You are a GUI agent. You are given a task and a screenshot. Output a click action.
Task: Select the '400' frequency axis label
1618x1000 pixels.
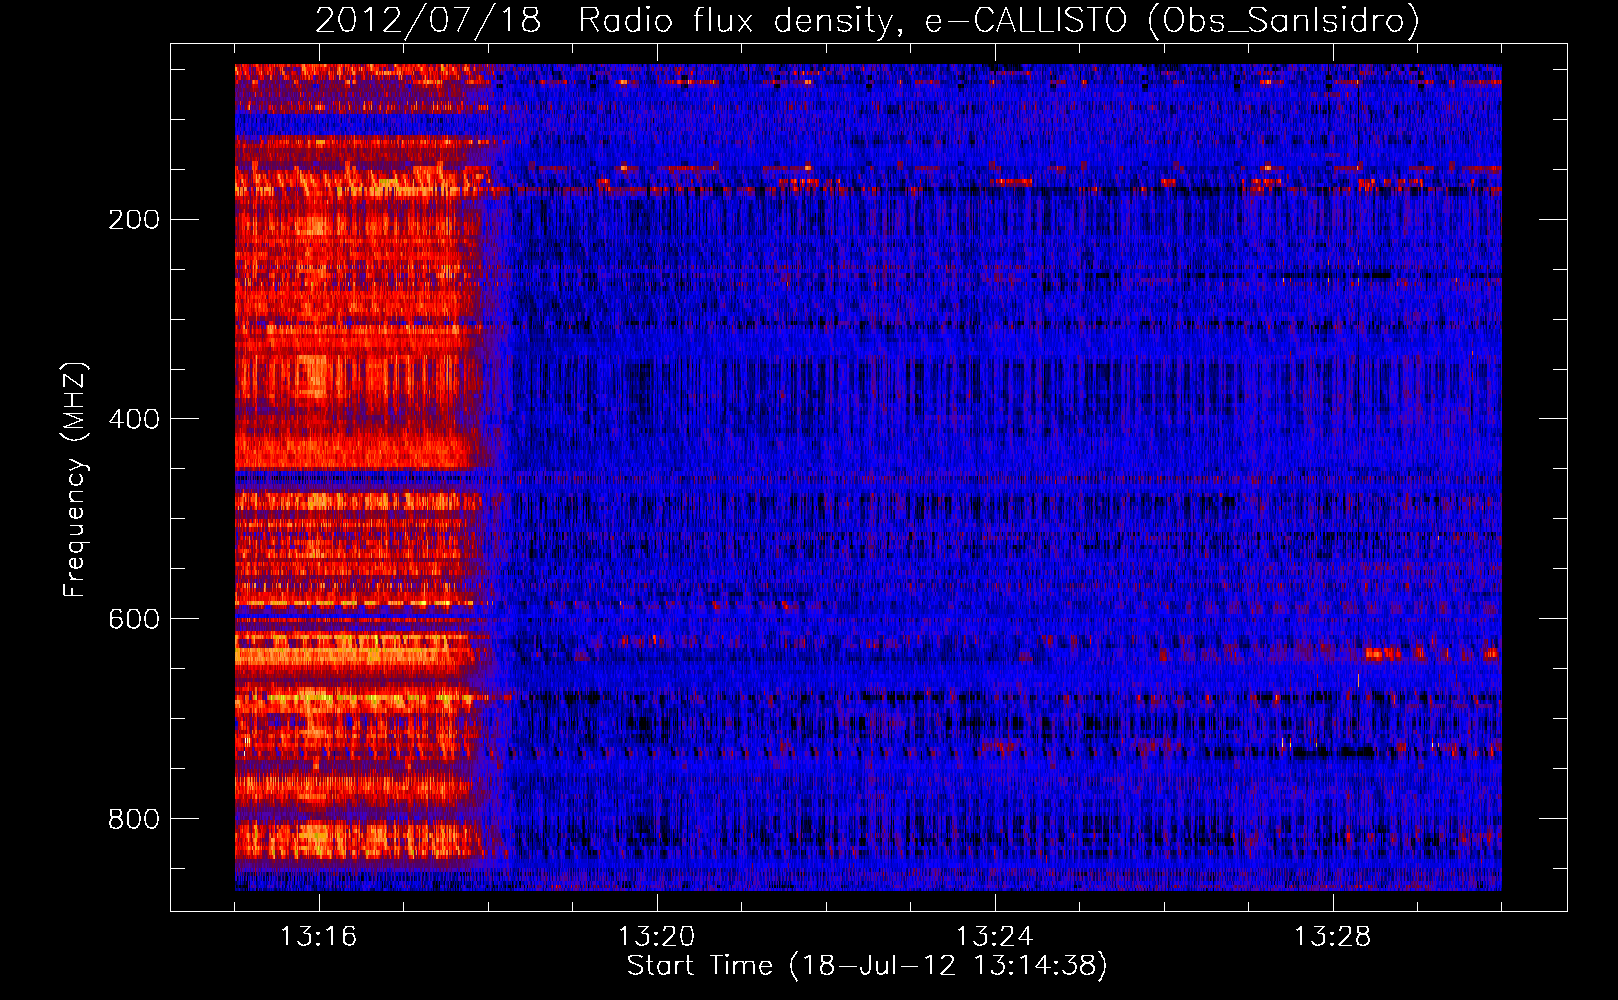click(134, 419)
